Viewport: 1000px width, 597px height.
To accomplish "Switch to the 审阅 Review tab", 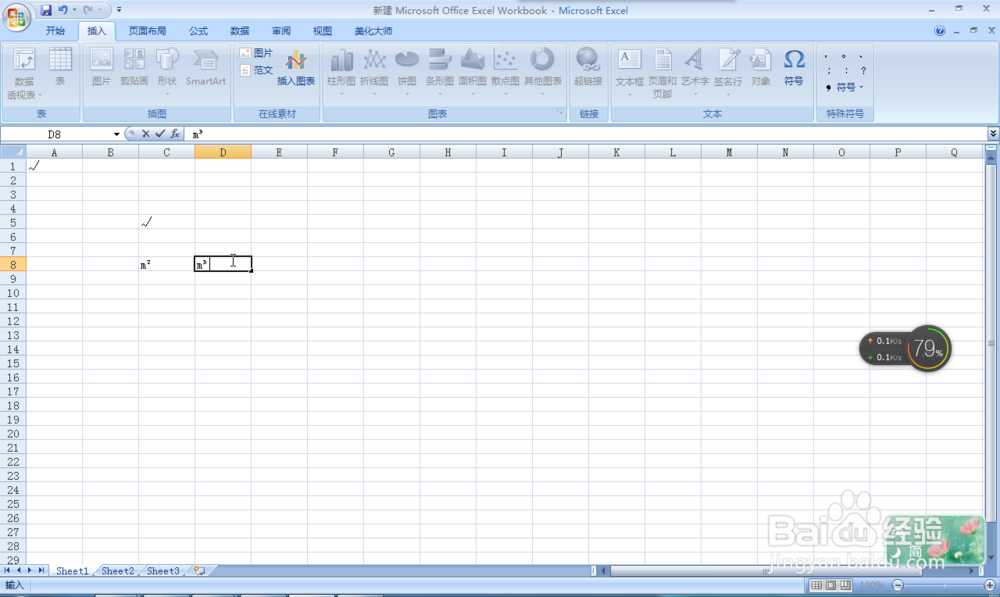I will 281,31.
